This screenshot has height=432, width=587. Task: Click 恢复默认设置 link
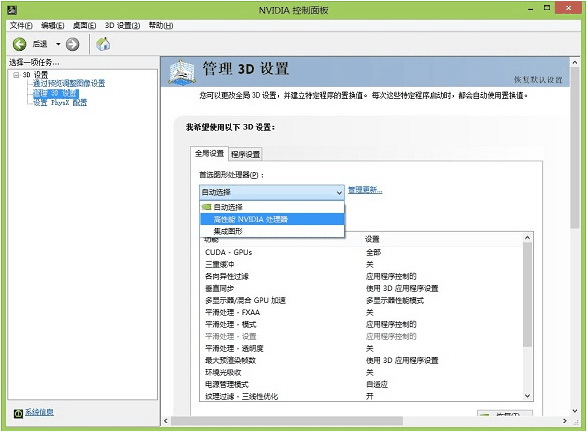click(538, 80)
